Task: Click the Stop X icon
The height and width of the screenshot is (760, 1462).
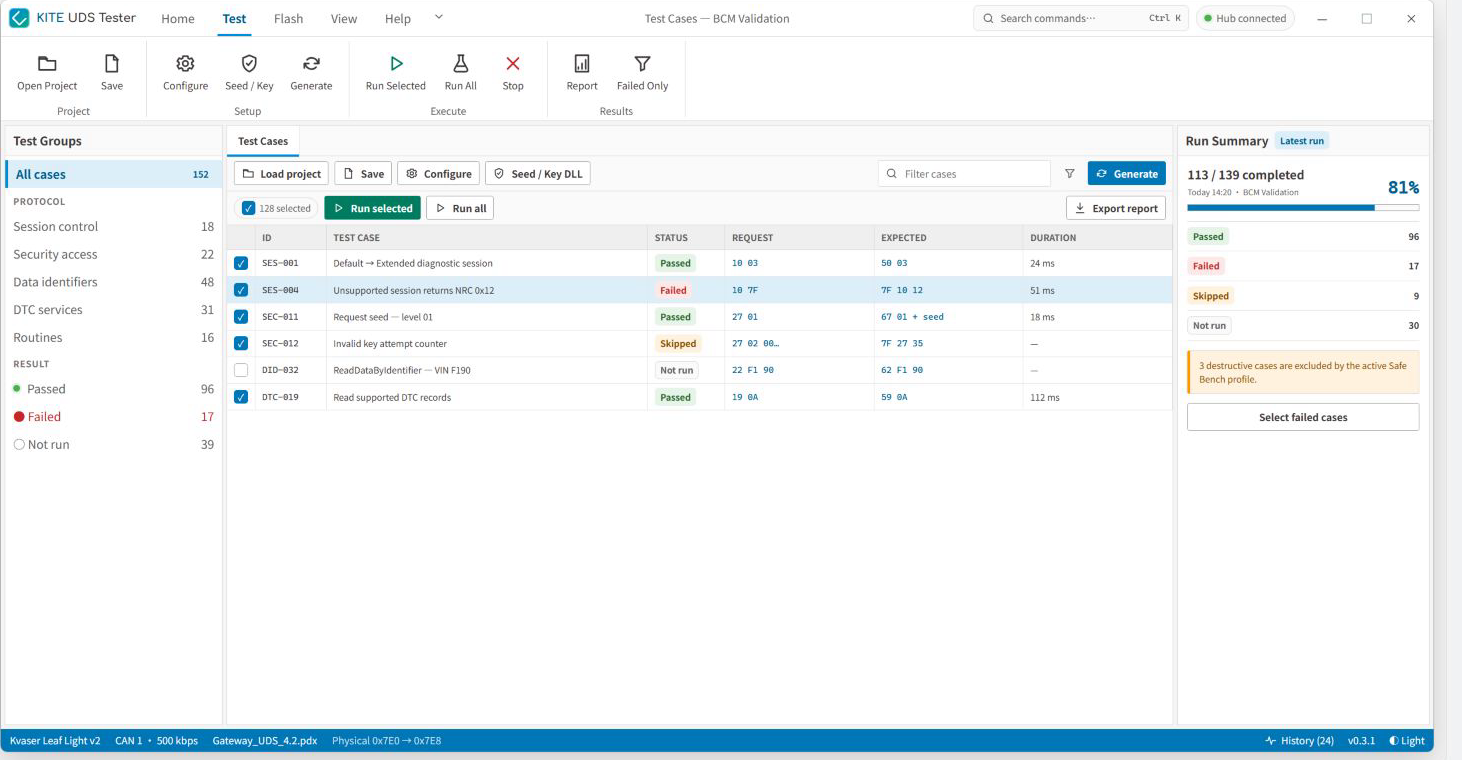Action: coord(513,64)
